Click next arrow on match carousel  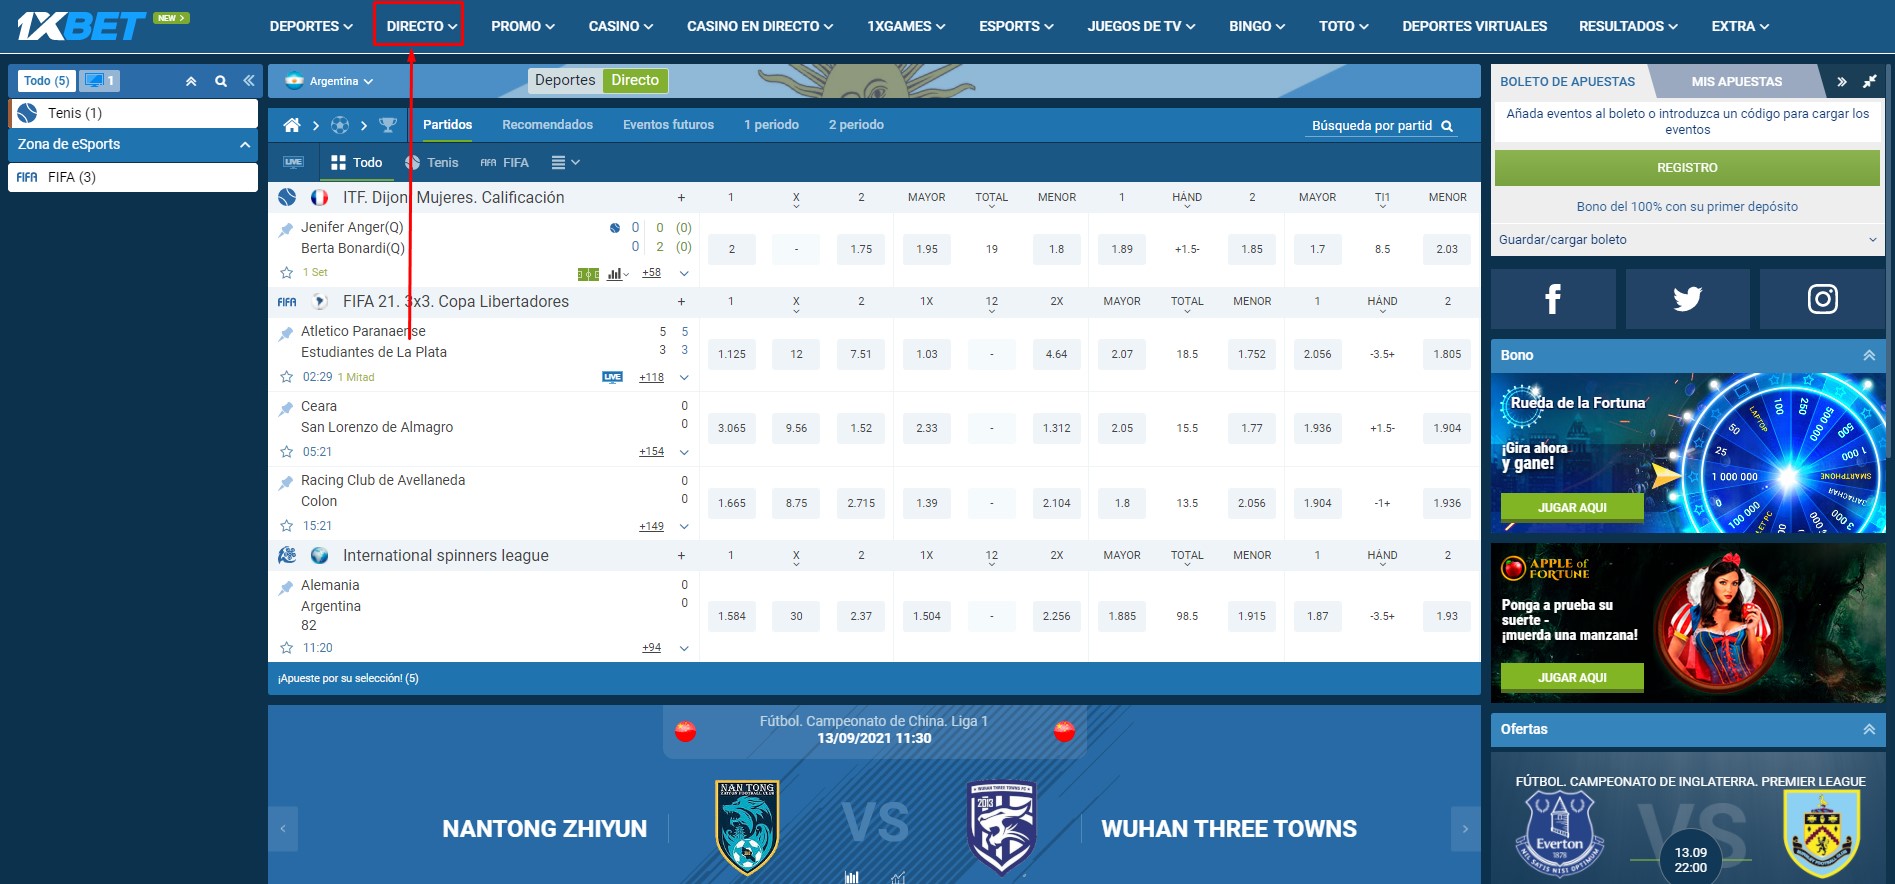[1465, 828]
